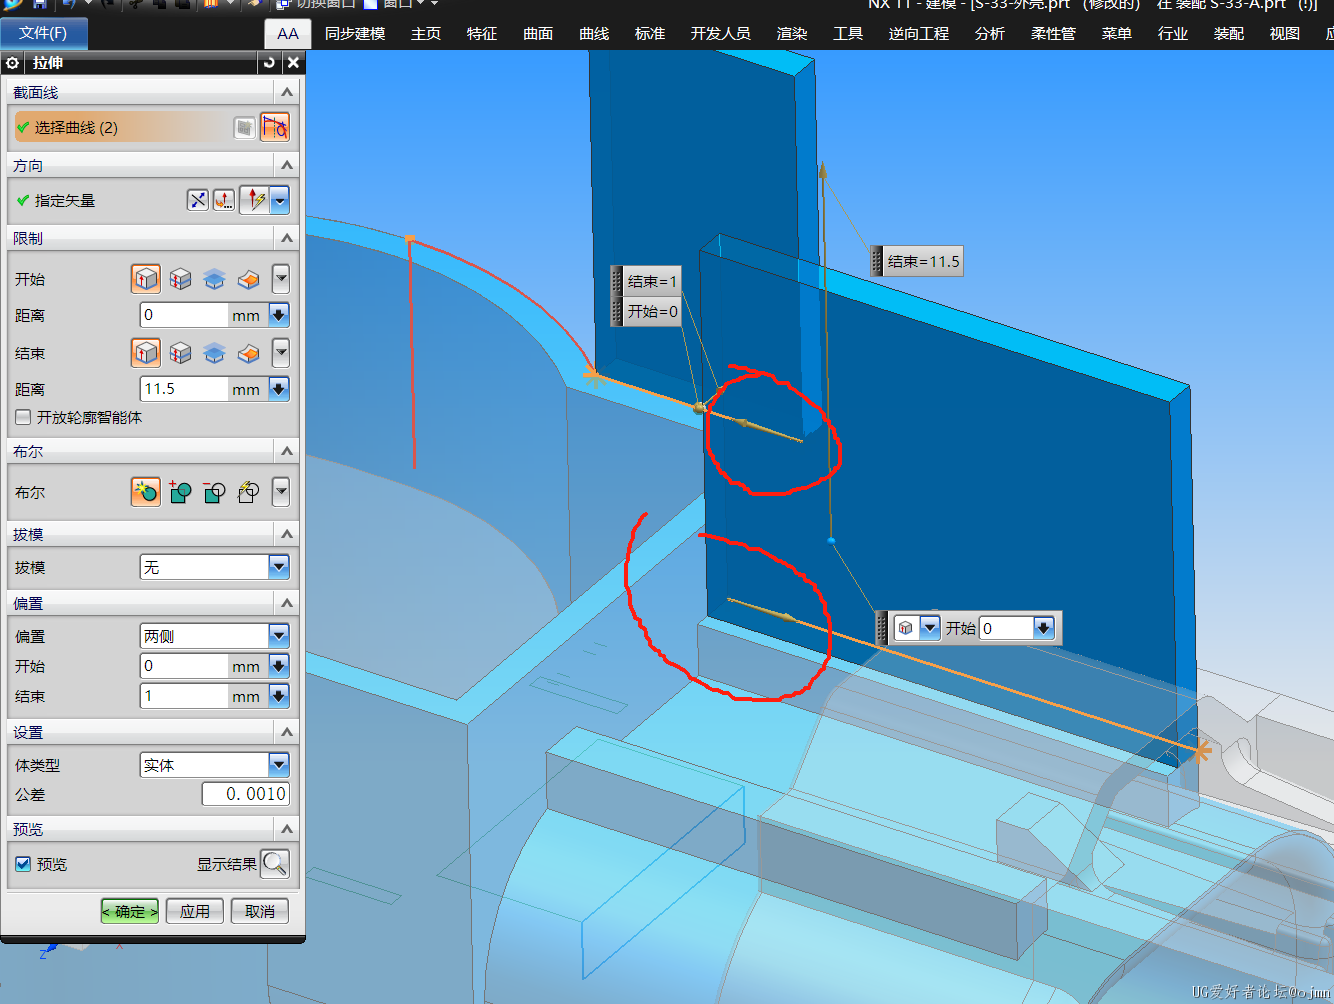The width and height of the screenshot is (1334, 1004).
Task: Open 结束 limit options dropdown
Action: coord(281,353)
